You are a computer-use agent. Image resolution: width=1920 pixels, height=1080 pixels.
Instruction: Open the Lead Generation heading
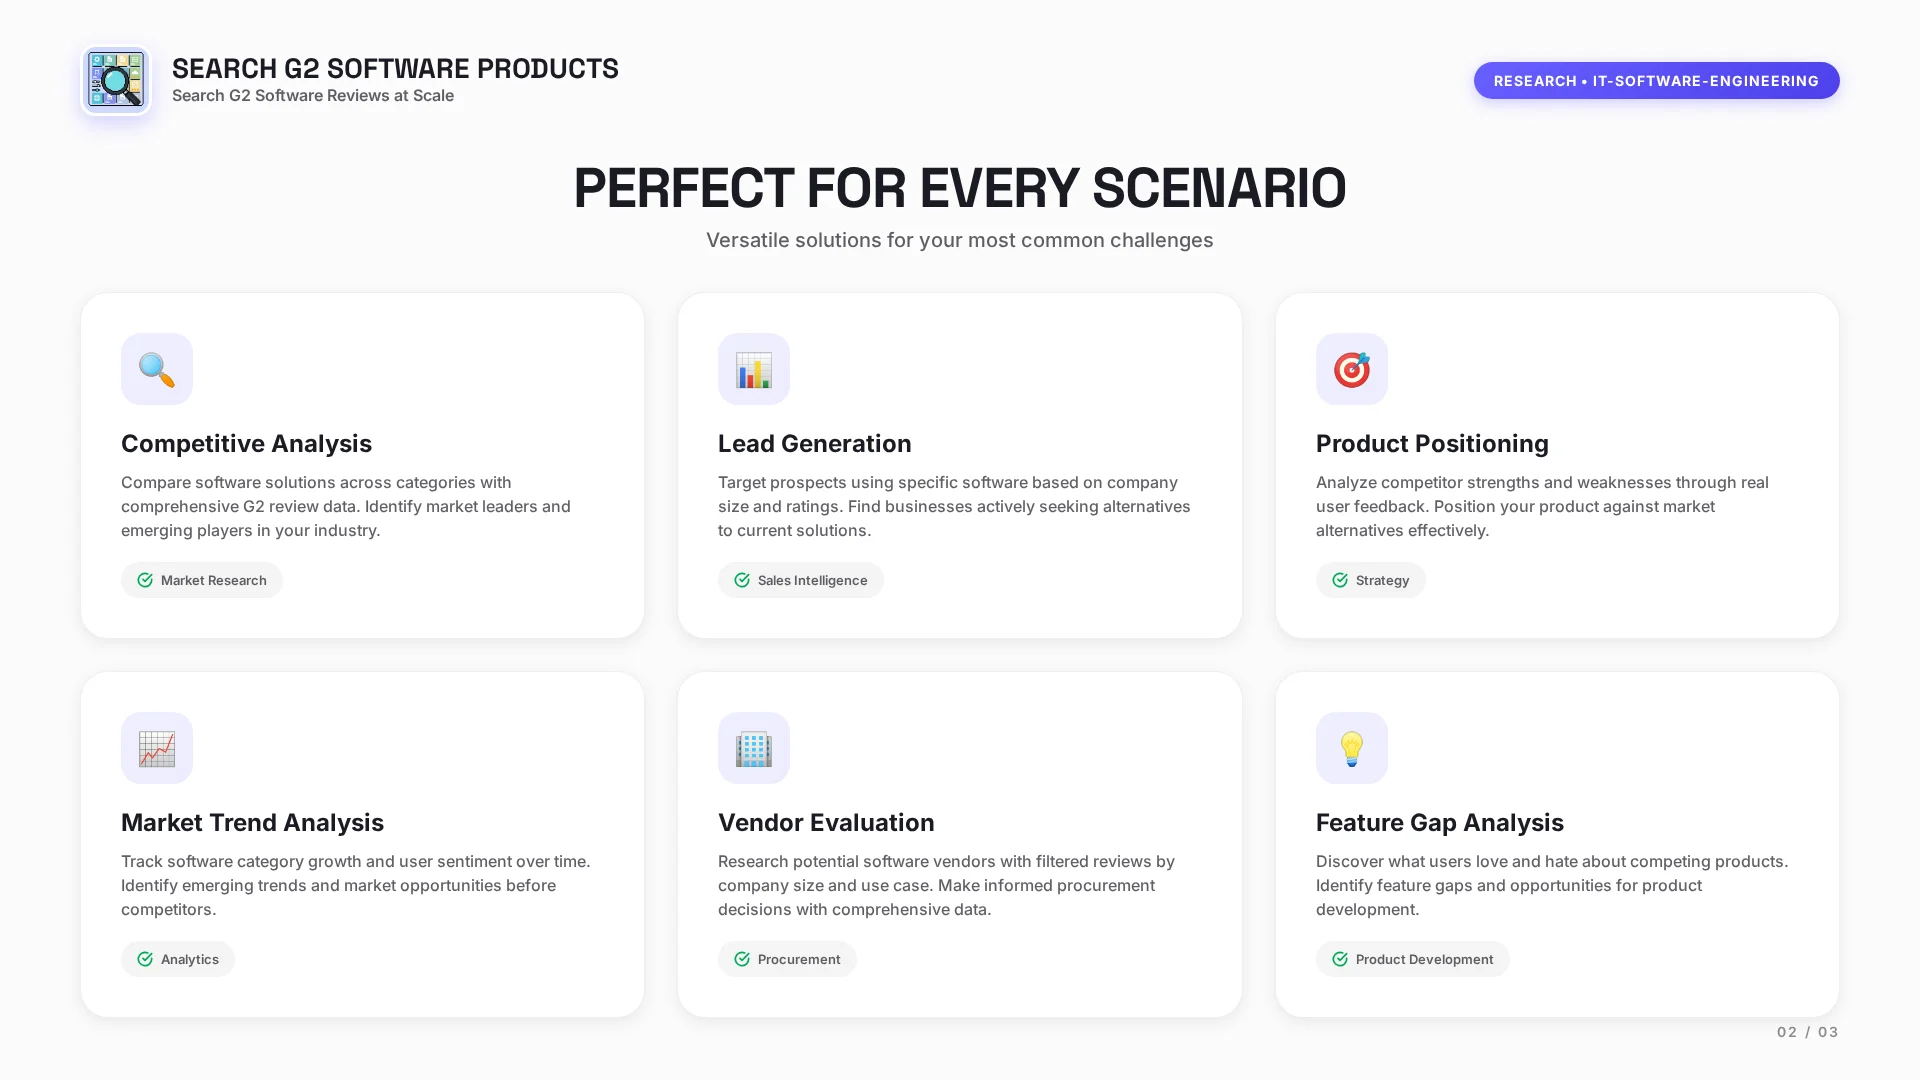pyautogui.click(x=814, y=443)
